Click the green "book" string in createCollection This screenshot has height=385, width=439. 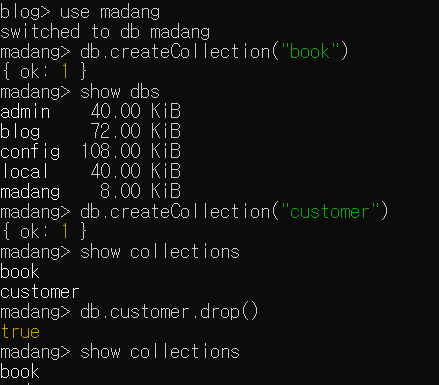pos(310,52)
